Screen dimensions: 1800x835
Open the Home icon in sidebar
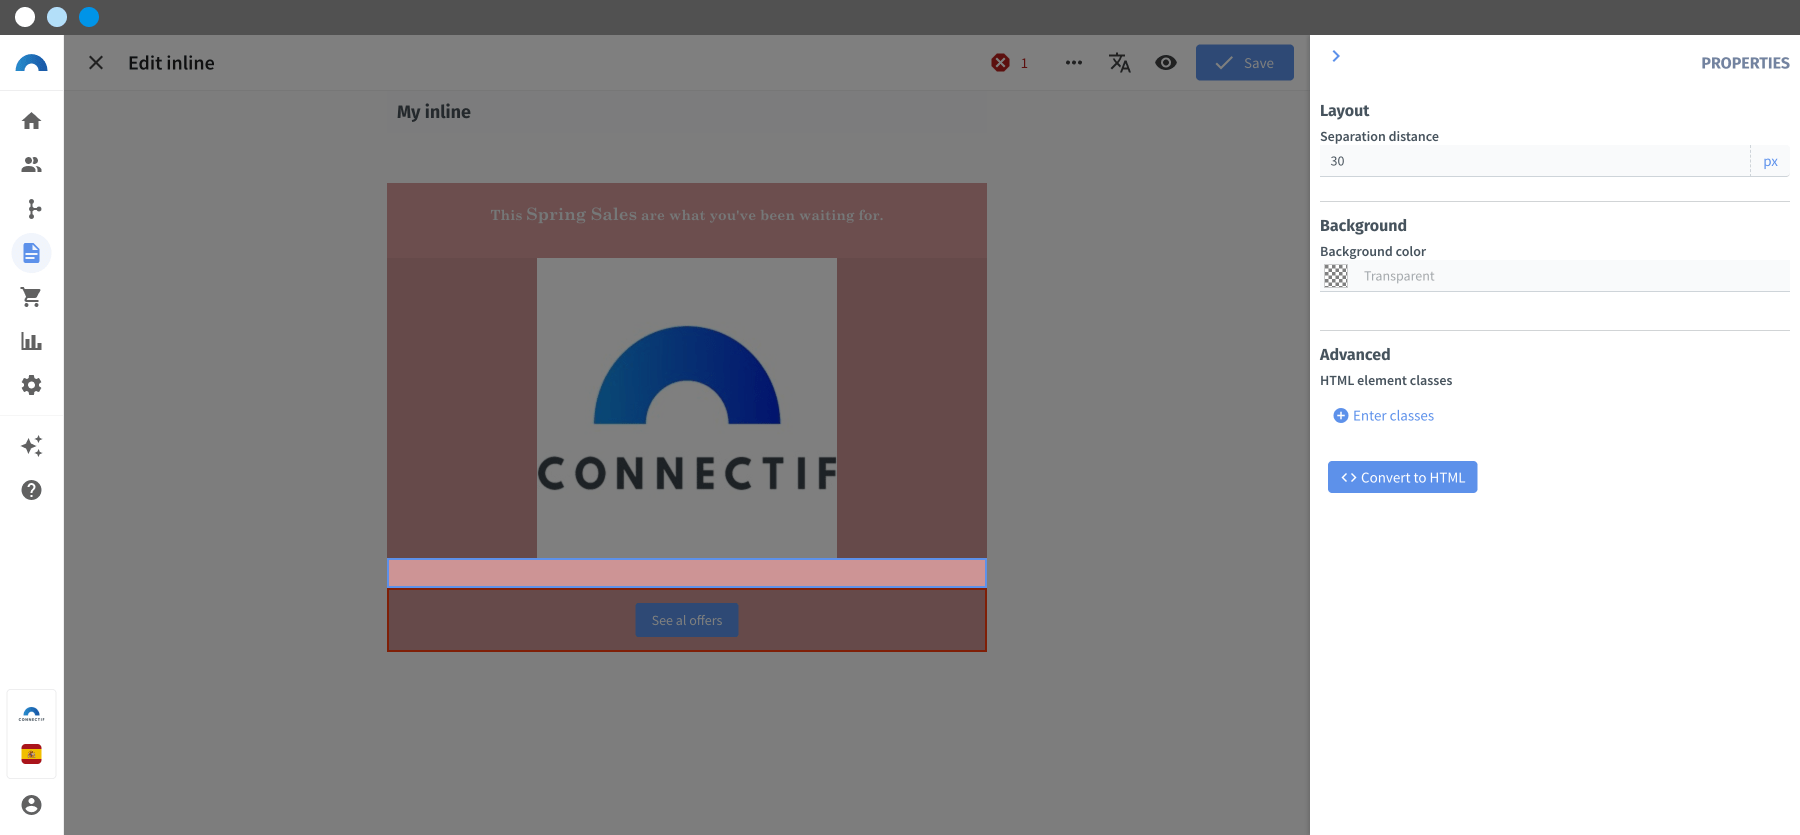(x=31, y=121)
